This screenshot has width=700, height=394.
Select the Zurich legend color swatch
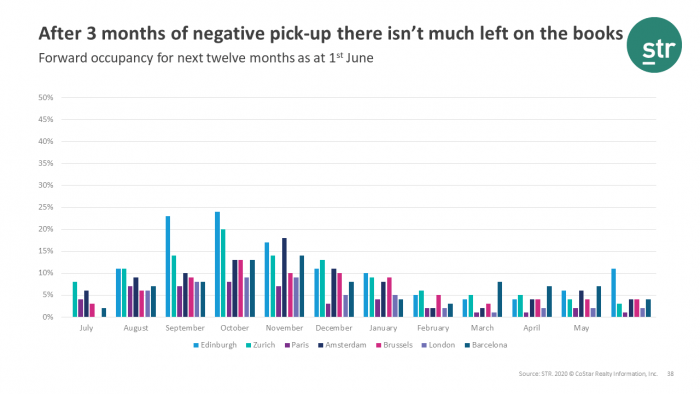[x=248, y=345]
